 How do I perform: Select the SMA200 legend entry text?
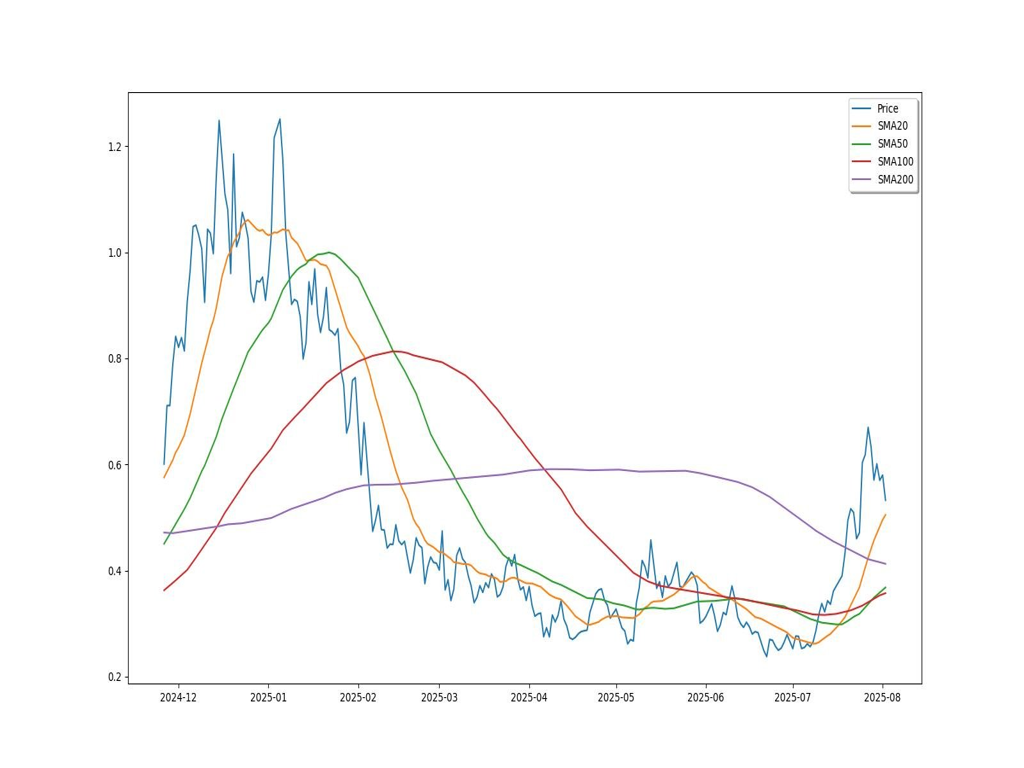(x=895, y=180)
